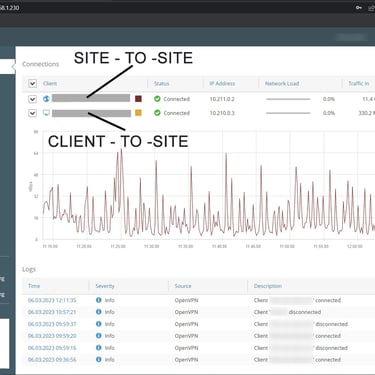Click the Connections section heading
This screenshot has width=375, height=375.
[41, 64]
